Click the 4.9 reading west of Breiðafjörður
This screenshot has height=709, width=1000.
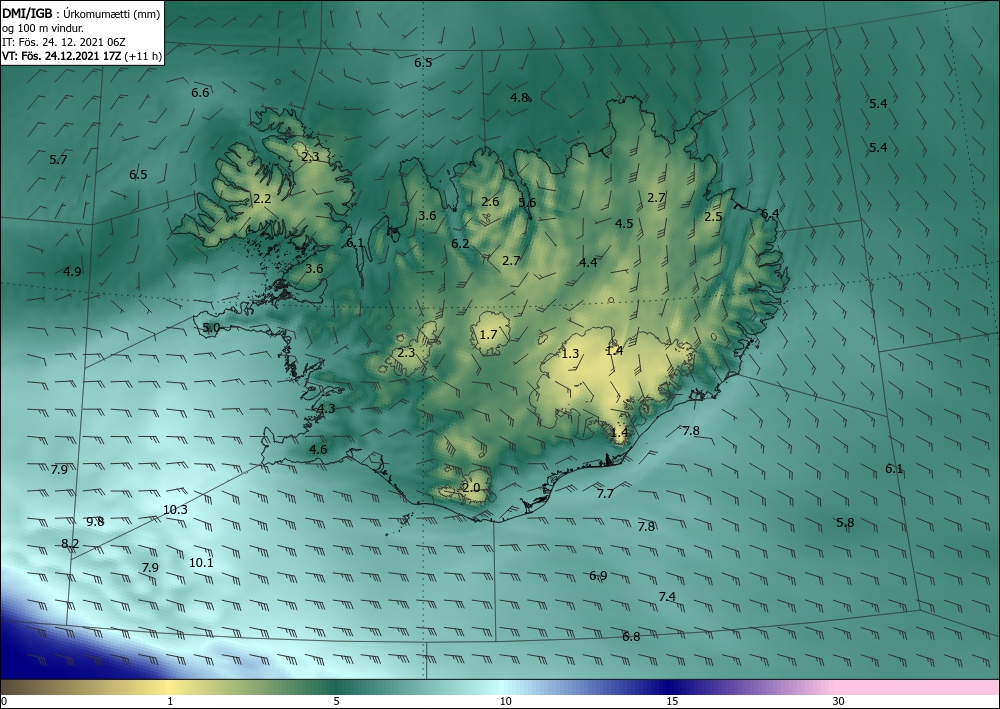pos(72,272)
